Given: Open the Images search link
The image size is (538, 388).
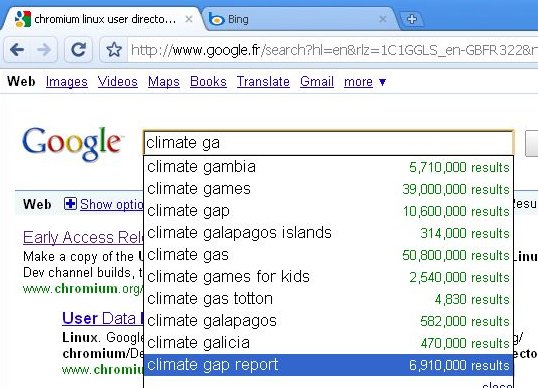Looking at the screenshot, I should point(67,82).
